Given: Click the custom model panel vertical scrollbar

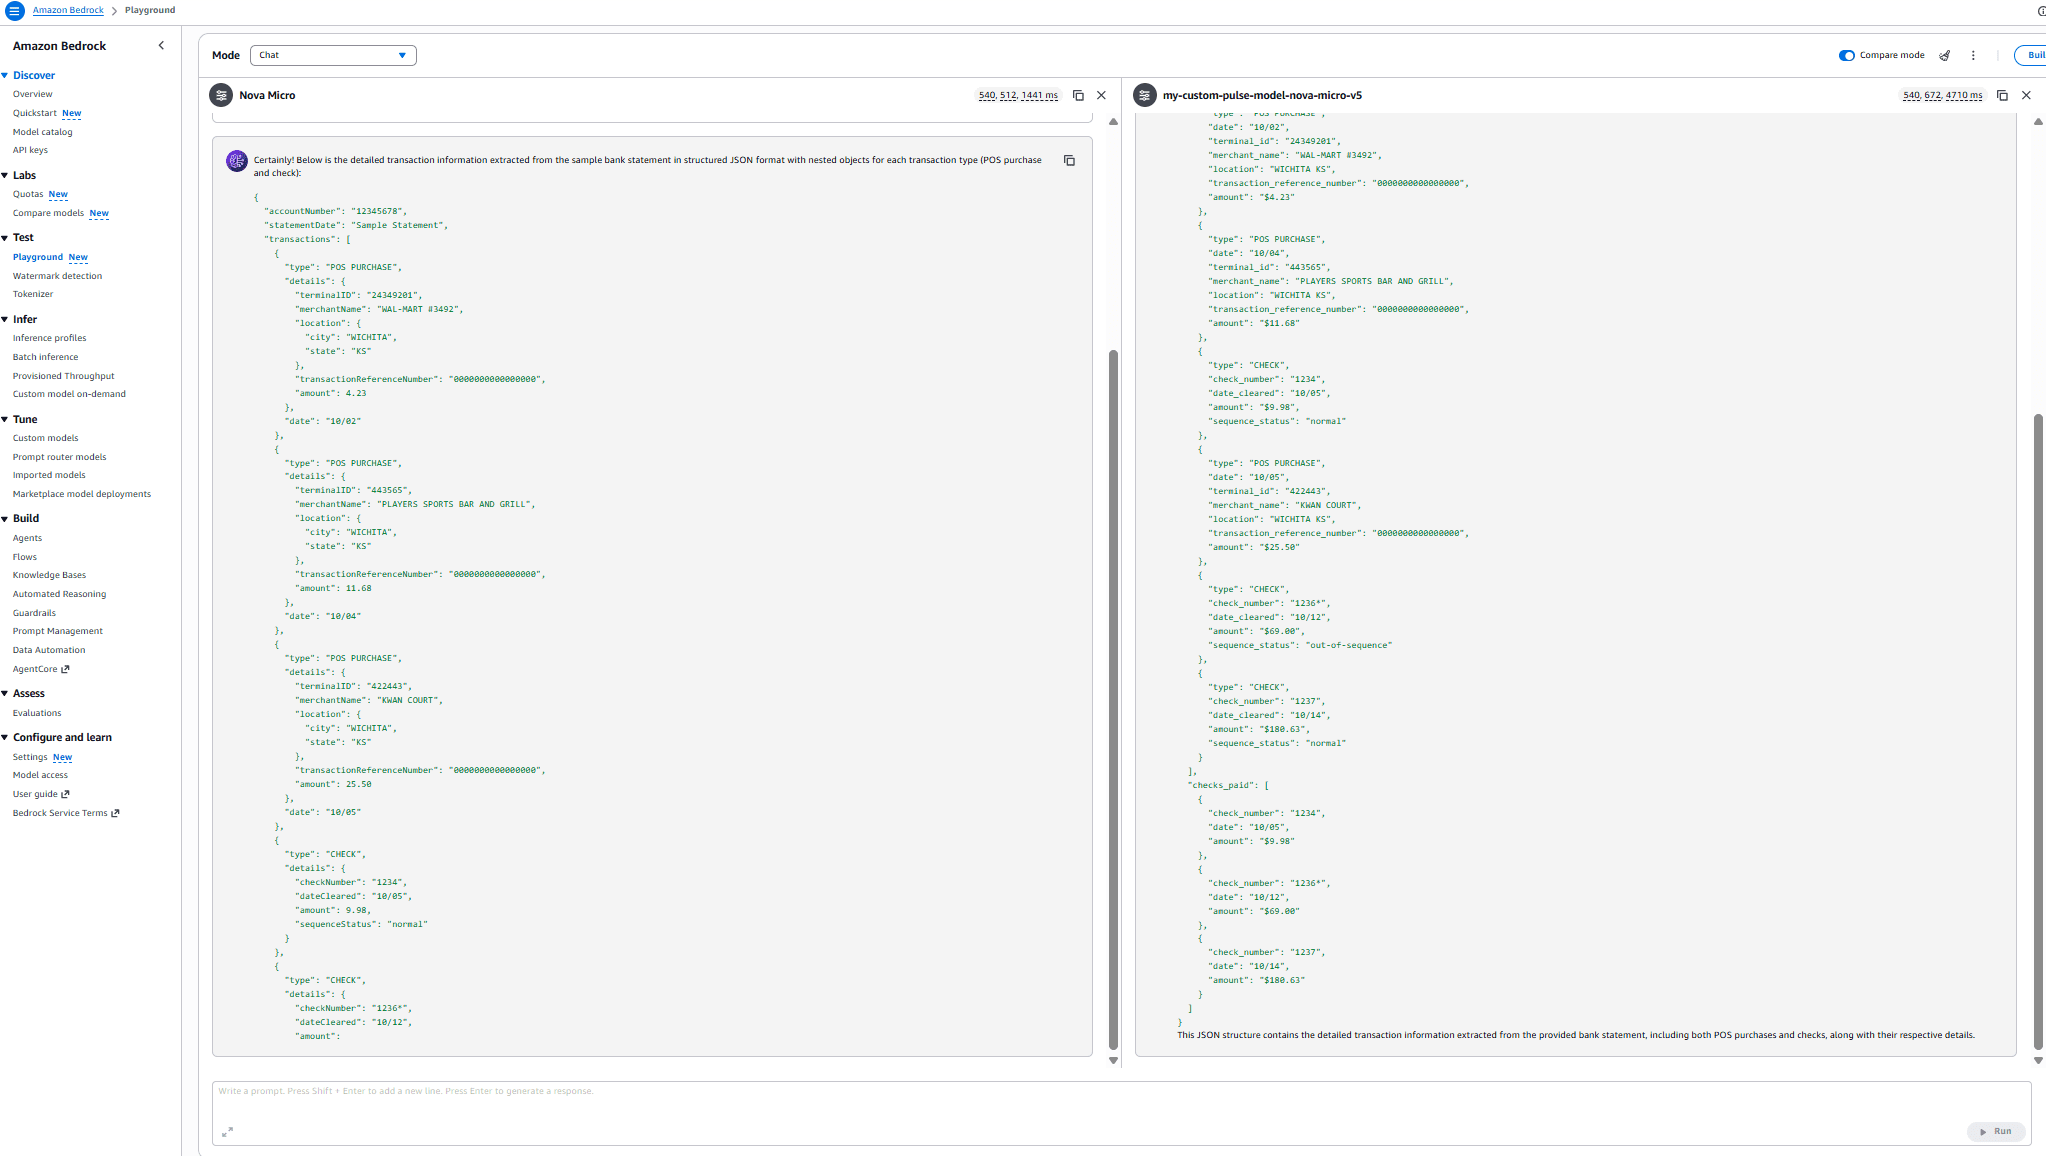Looking at the screenshot, I should 2038,732.
